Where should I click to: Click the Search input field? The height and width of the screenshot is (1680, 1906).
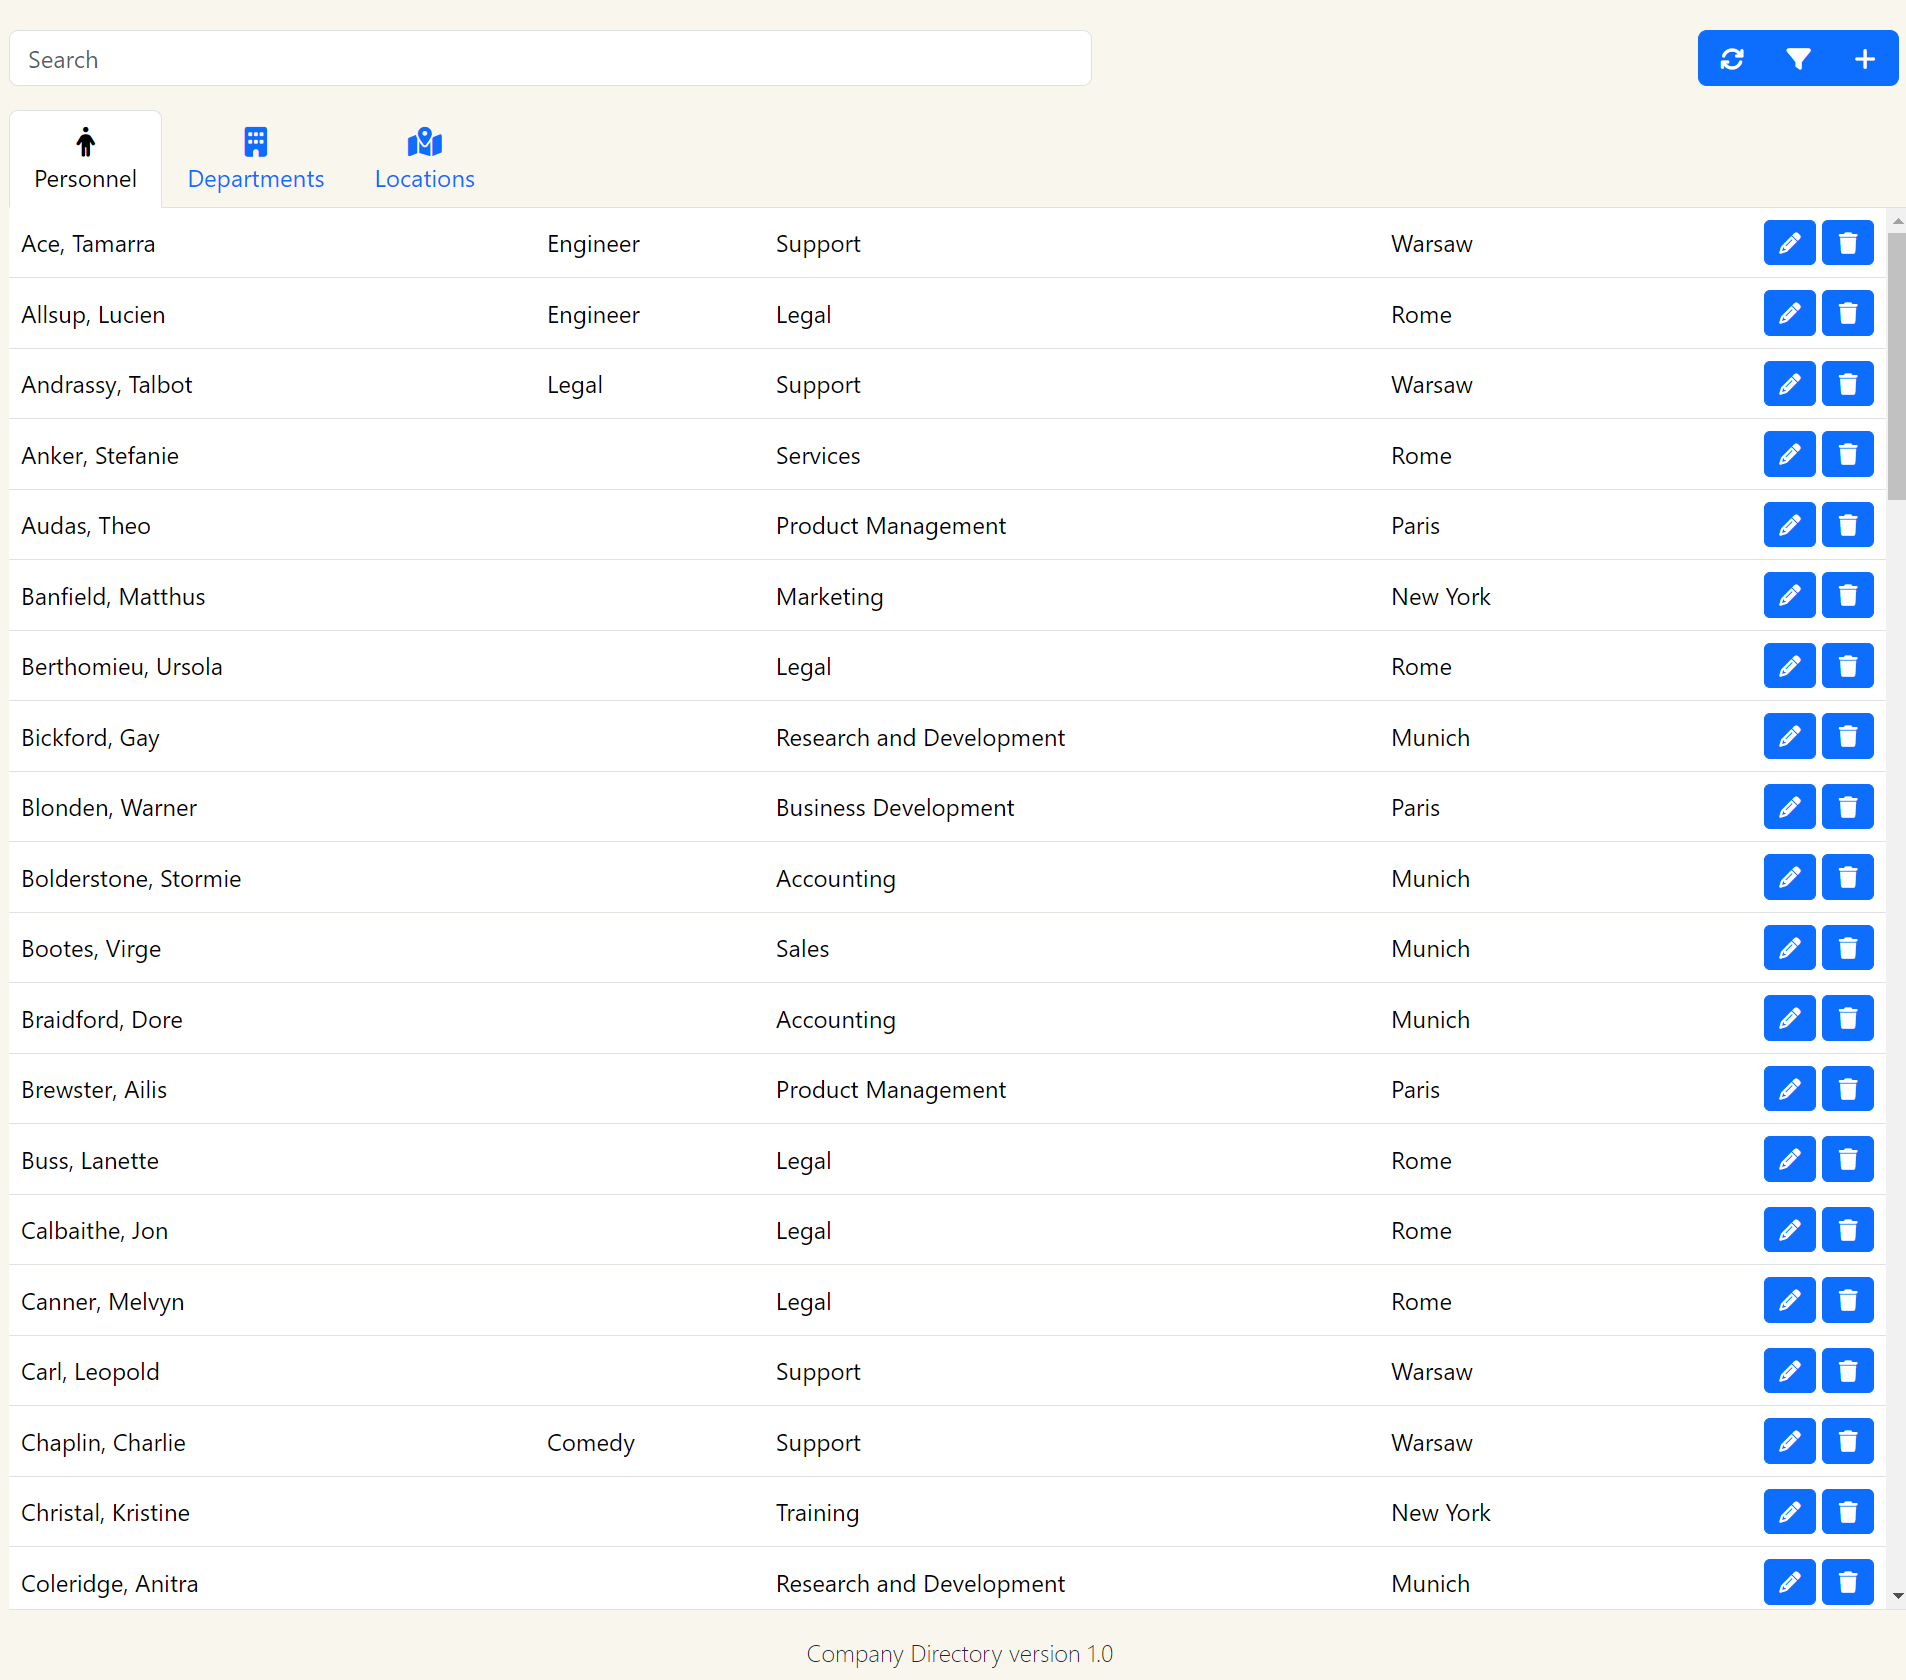tap(549, 58)
